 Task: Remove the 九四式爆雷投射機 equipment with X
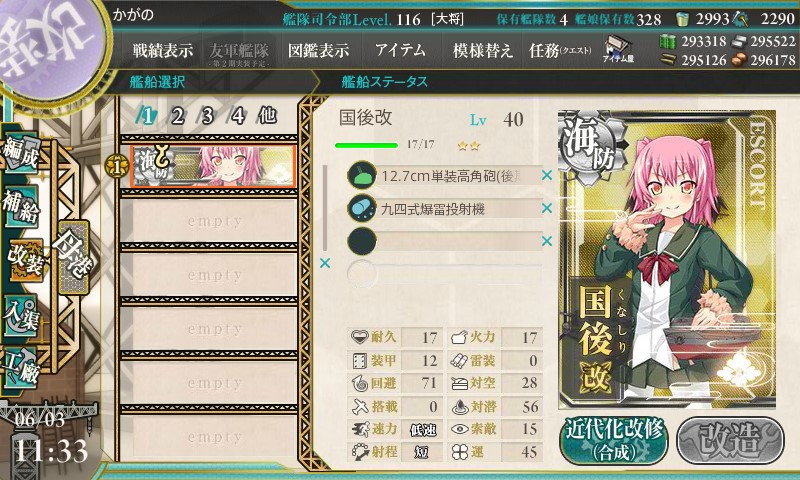[x=547, y=208]
